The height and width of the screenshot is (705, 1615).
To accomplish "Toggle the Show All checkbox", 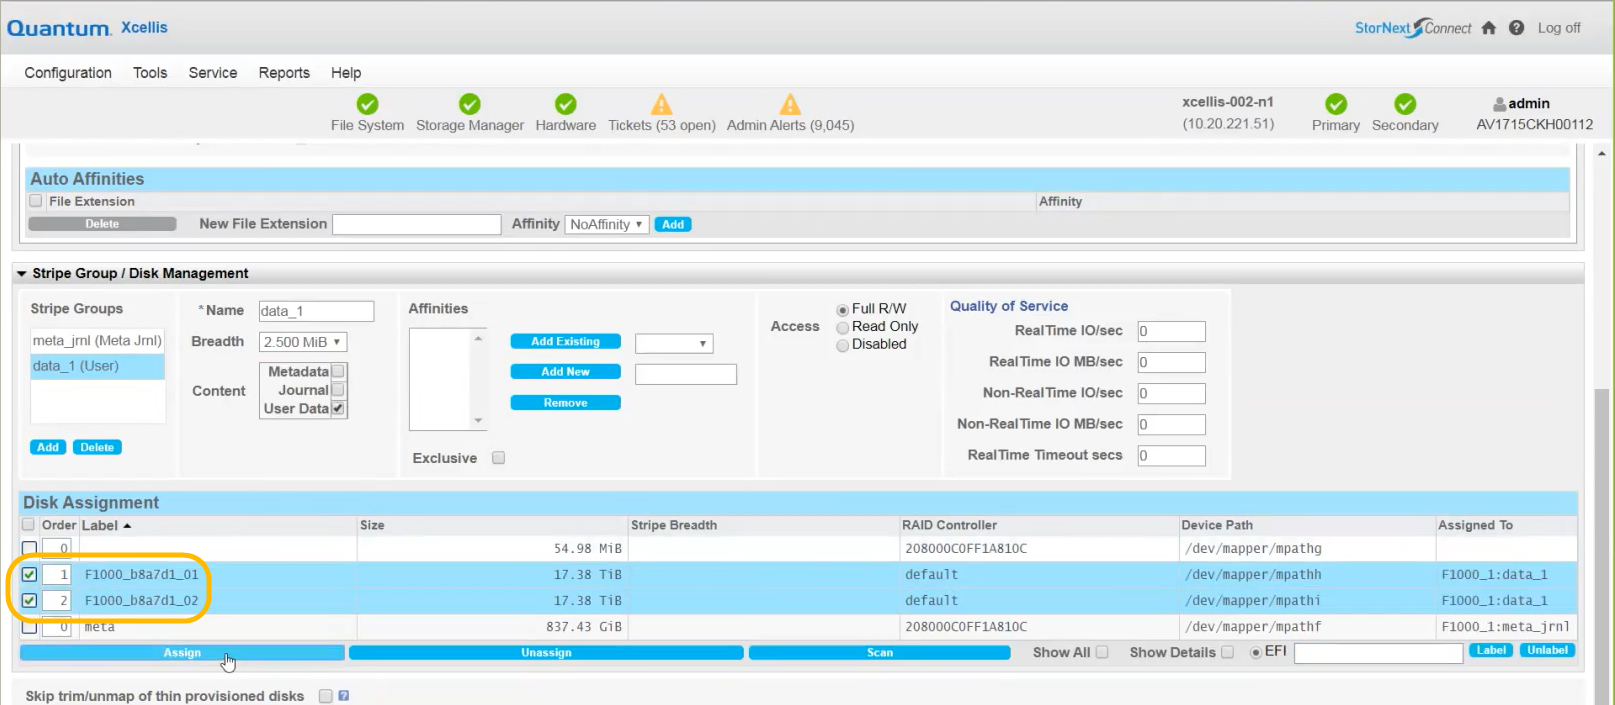I will click(x=1102, y=652).
